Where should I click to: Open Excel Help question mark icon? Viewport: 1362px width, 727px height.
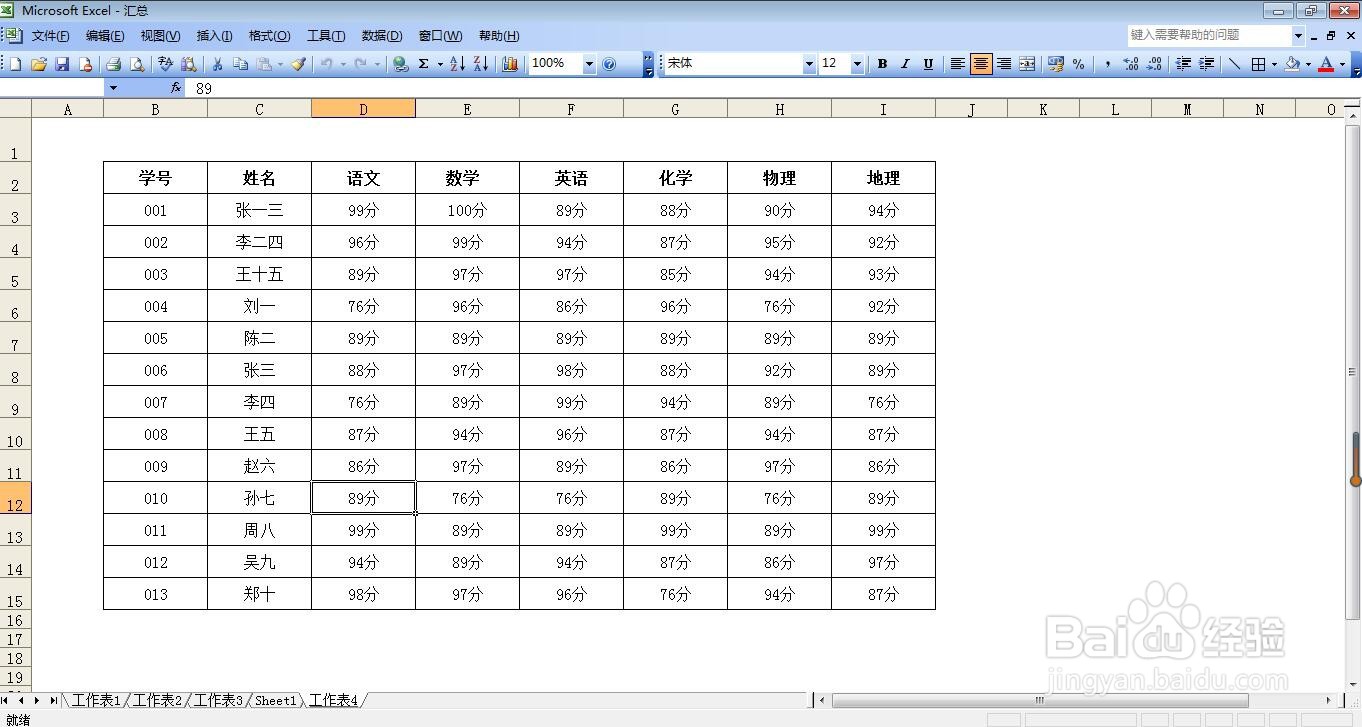(x=609, y=63)
